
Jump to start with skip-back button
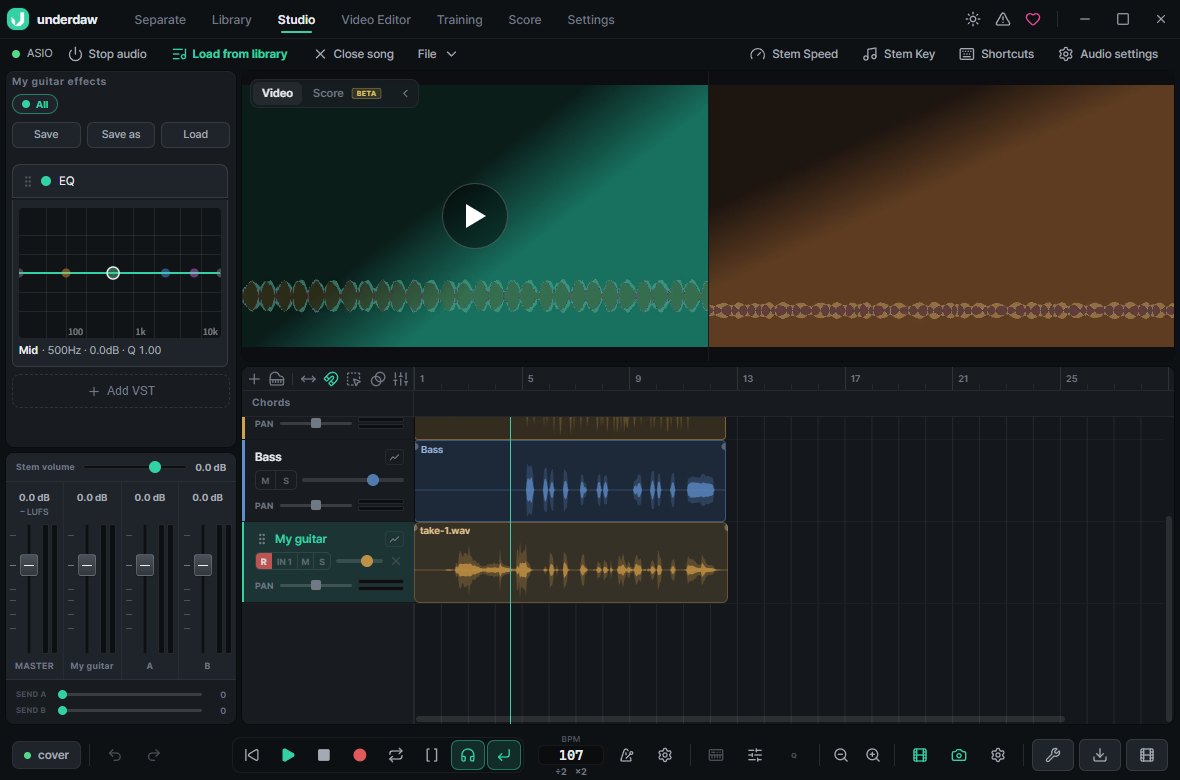[x=252, y=755]
